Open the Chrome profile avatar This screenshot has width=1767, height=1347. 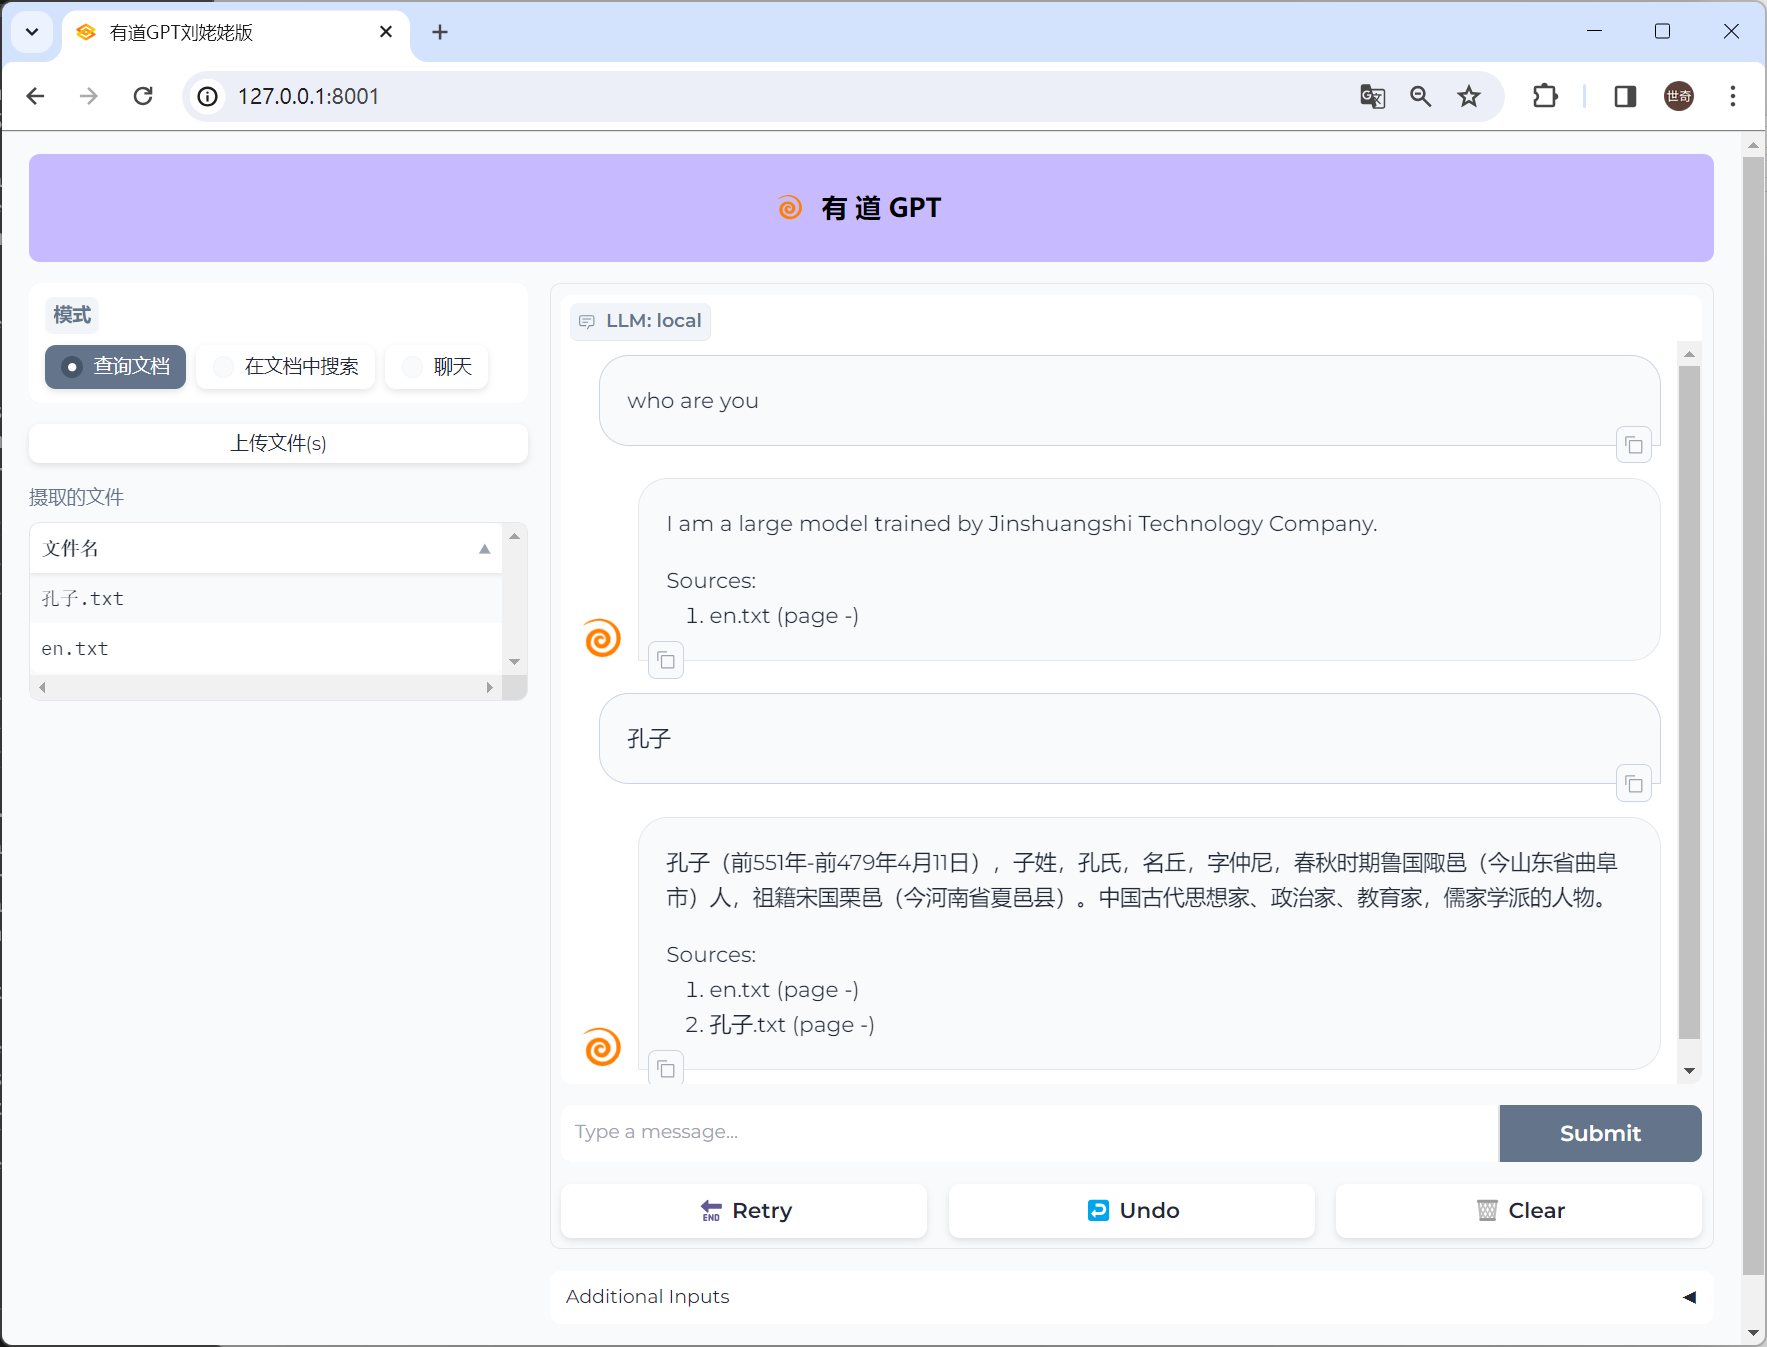tap(1678, 96)
